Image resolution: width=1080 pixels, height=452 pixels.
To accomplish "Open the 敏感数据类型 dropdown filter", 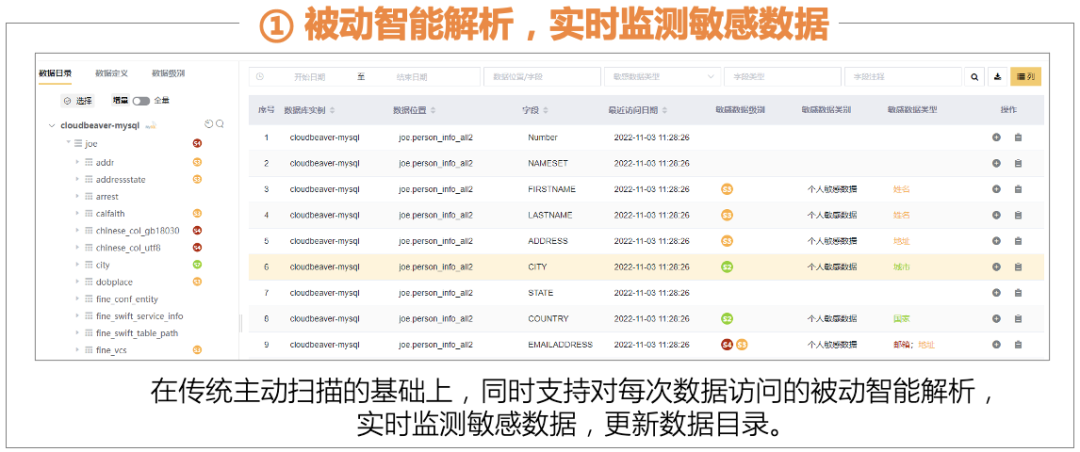I will (x=661, y=76).
